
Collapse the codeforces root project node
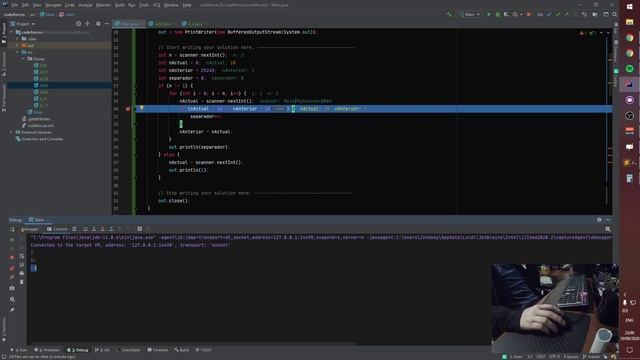click(12, 32)
